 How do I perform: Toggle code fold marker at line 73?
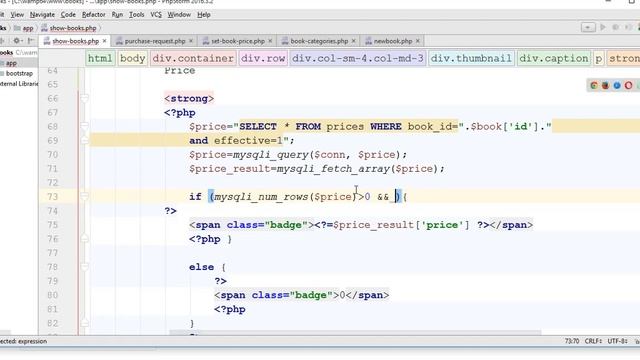click(84, 197)
